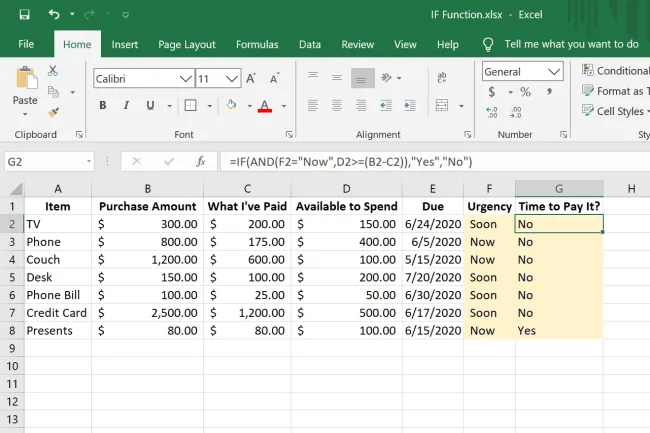Open the Cell Styles gallery
This screenshot has width=650, height=433.
617,112
